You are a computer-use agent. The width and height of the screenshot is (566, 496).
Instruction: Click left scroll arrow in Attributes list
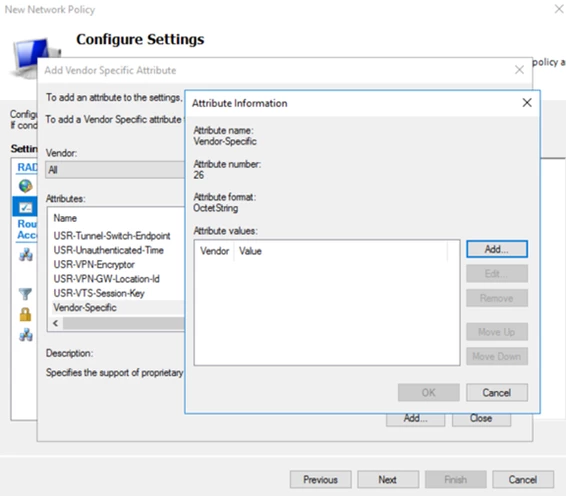pyautogui.click(x=56, y=323)
